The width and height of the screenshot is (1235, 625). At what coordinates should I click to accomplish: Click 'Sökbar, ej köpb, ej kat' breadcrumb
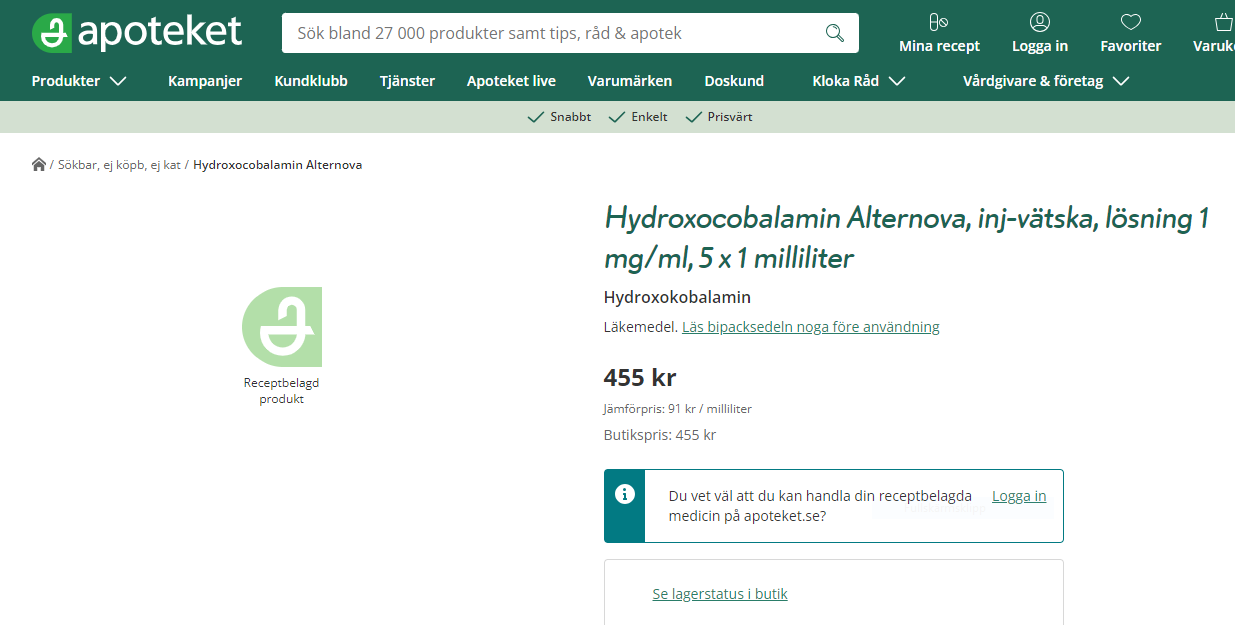click(119, 165)
